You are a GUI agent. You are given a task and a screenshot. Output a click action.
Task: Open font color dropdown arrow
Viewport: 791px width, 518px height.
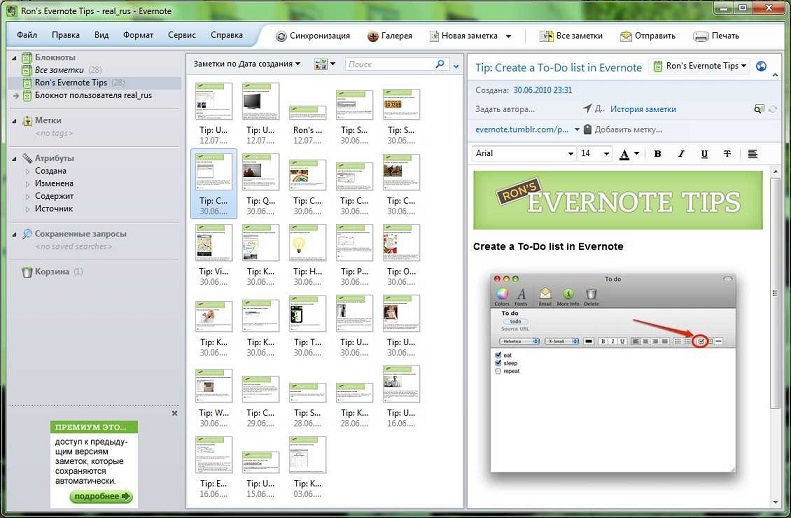pyautogui.click(x=637, y=154)
